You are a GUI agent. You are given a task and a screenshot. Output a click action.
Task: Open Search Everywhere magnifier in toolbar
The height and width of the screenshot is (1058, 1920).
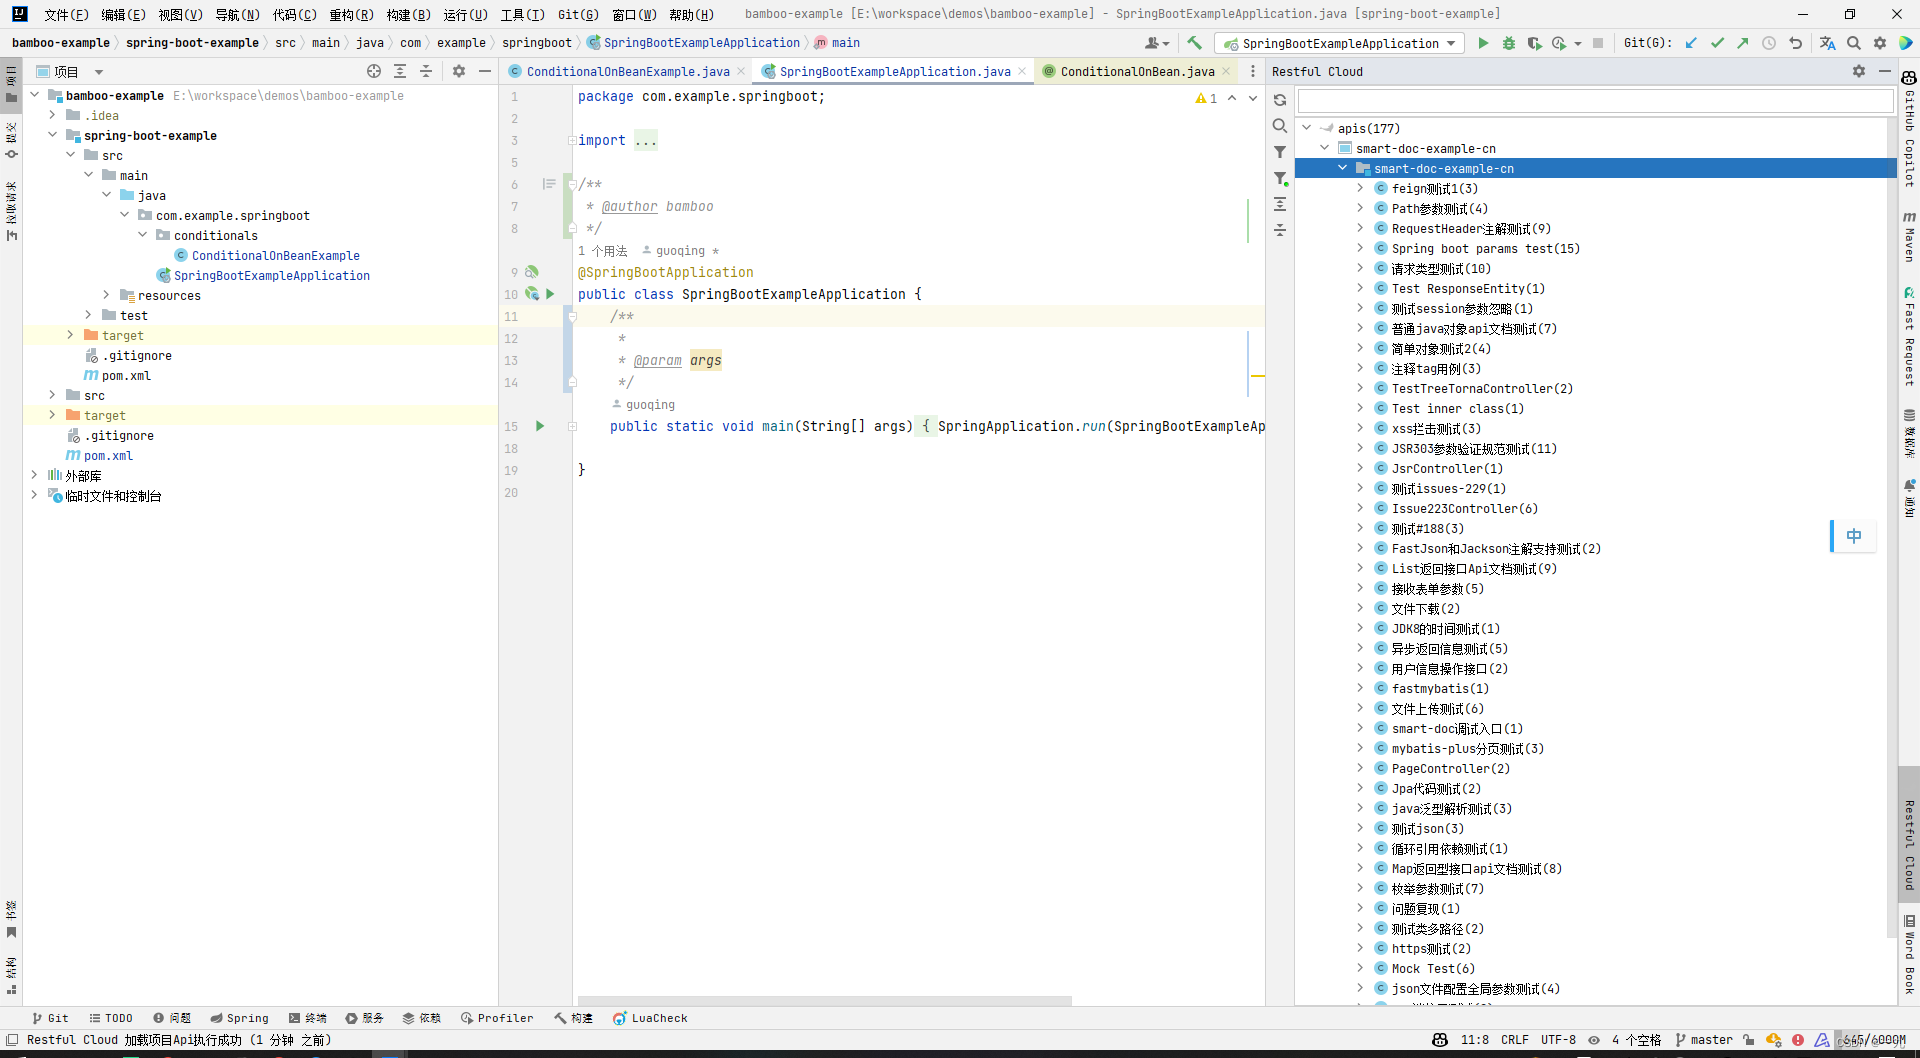coord(1854,43)
